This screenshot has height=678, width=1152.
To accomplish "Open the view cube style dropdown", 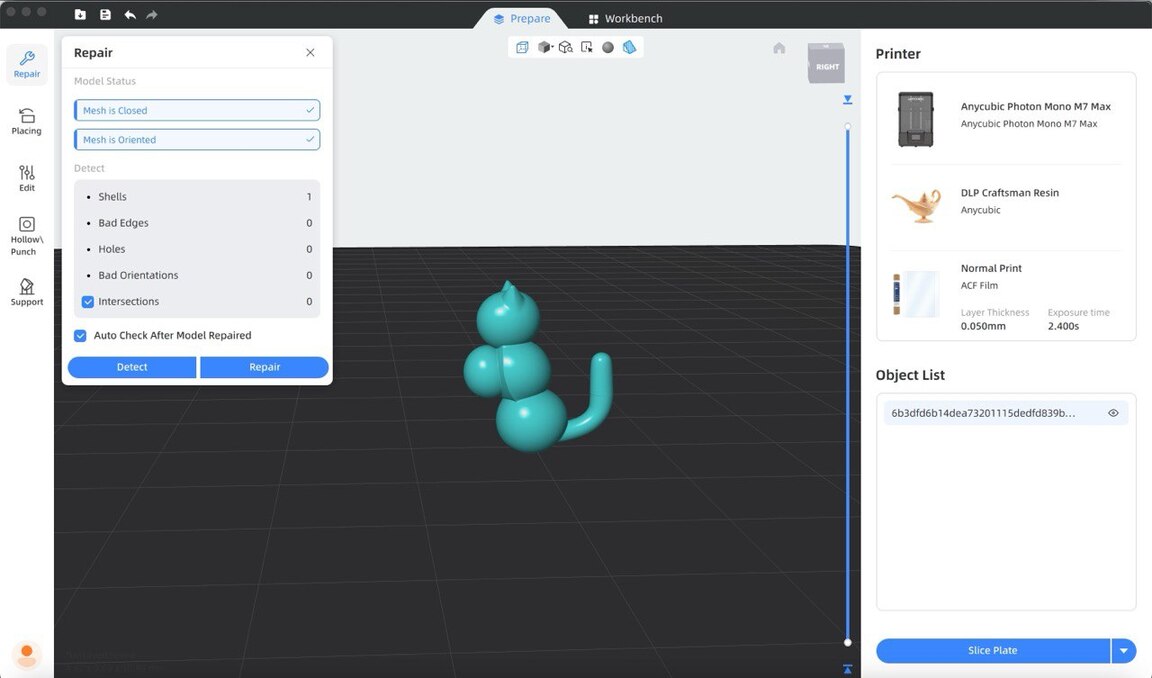I will click(546, 47).
